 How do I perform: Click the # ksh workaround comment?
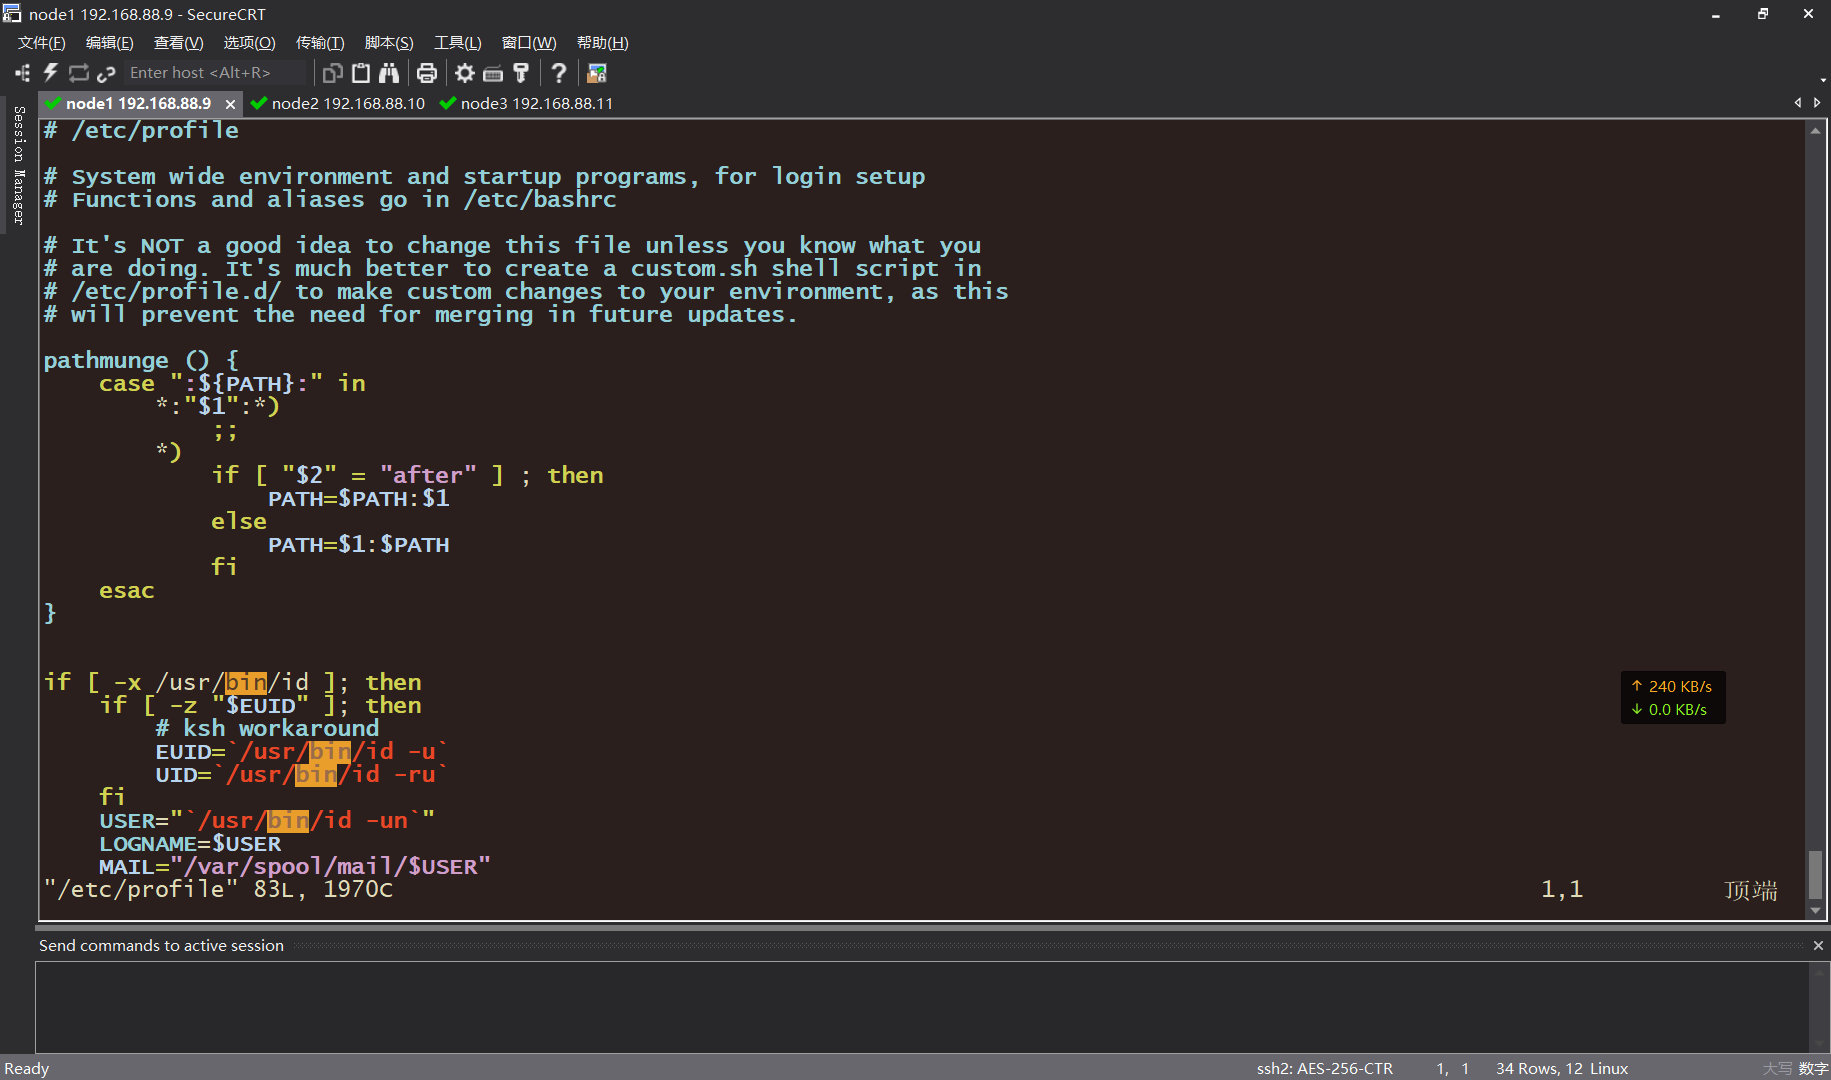tap(267, 728)
